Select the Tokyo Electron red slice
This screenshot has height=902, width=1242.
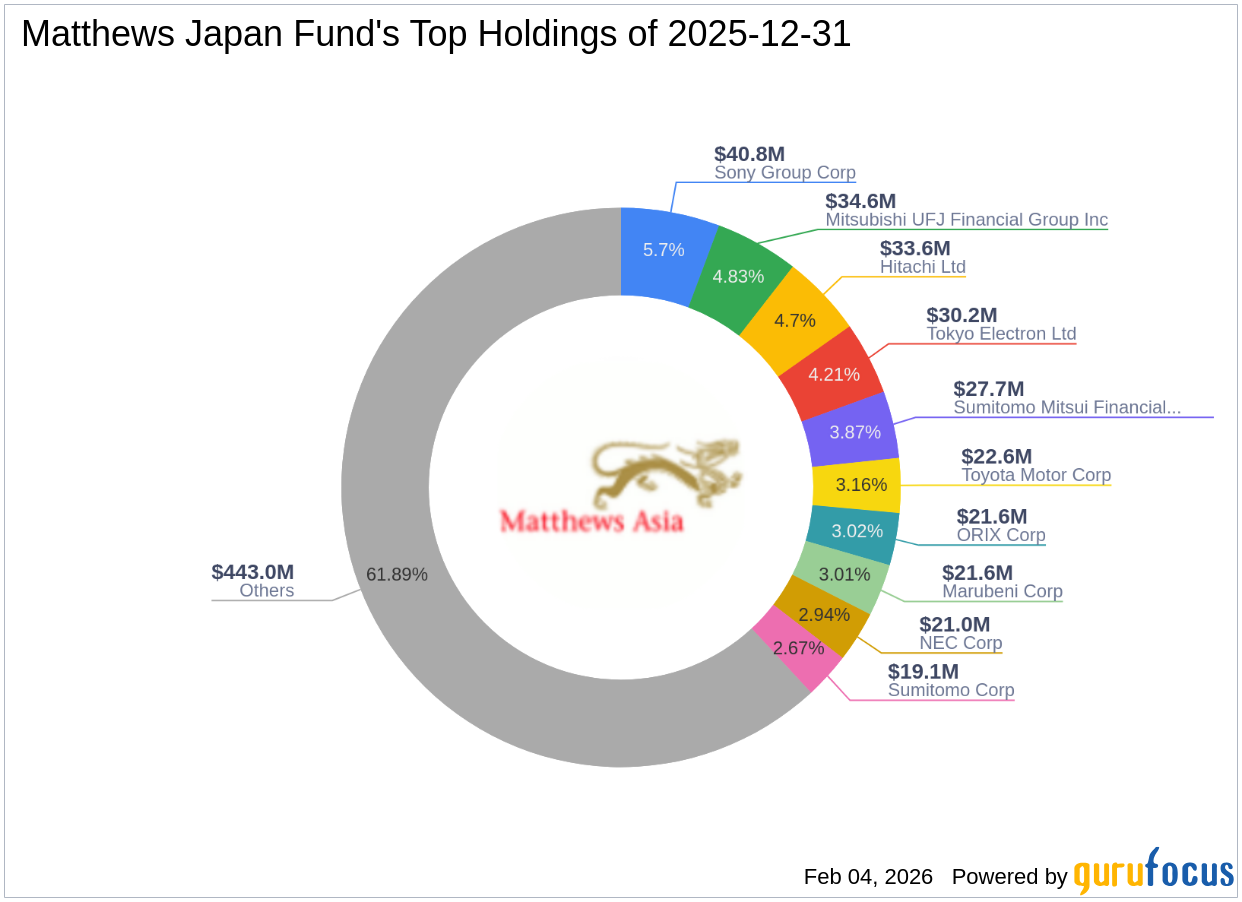(834, 374)
